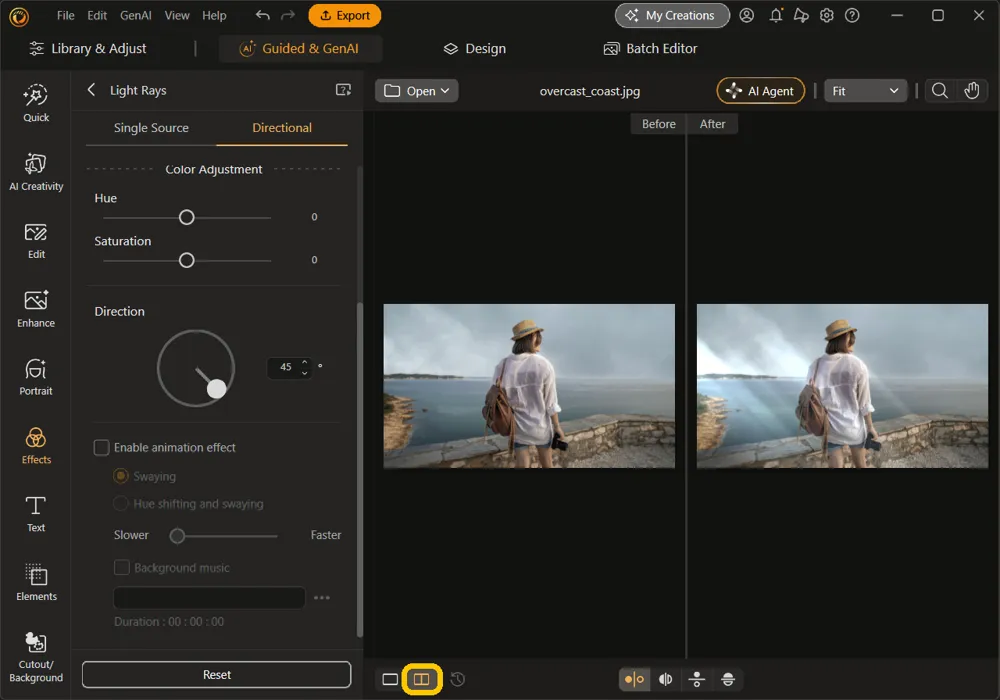
Task: Open the GenAI menu
Action: coord(135,15)
